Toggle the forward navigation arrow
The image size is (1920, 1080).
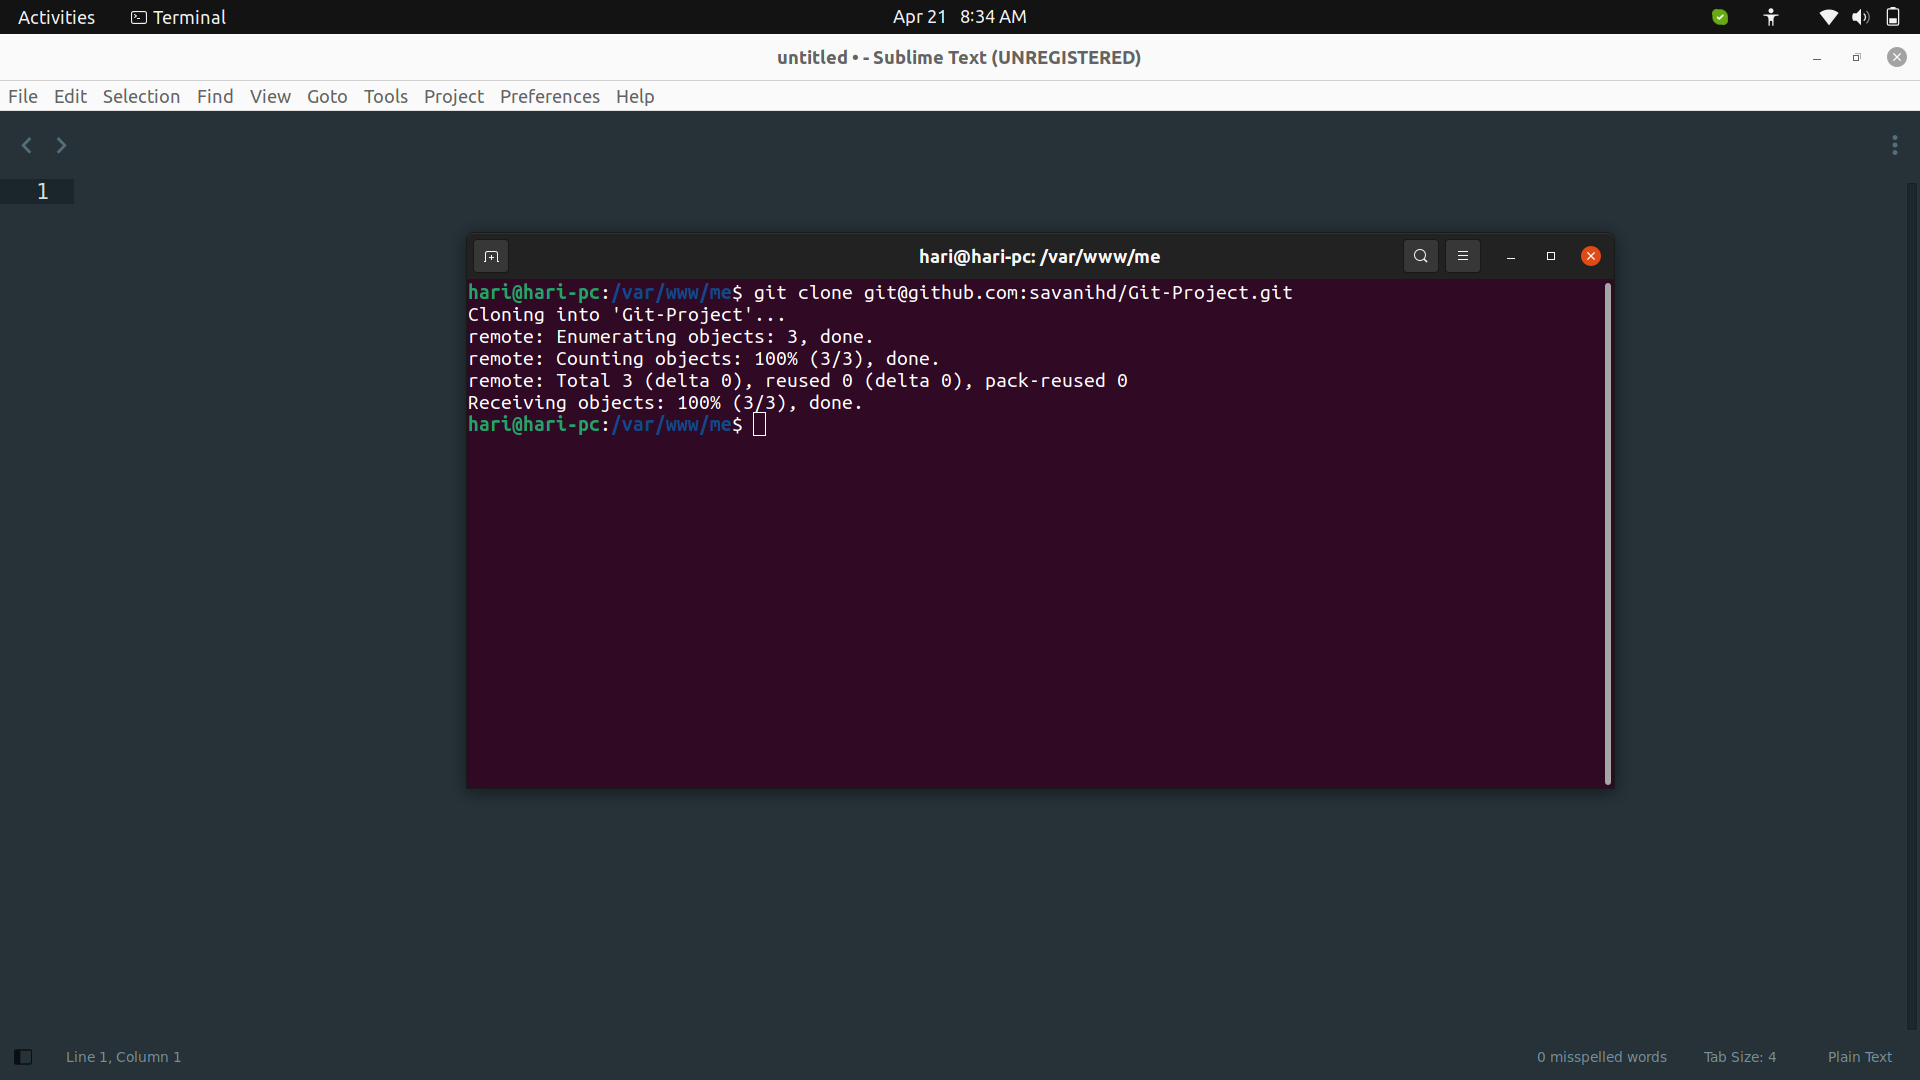[x=61, y=145]
